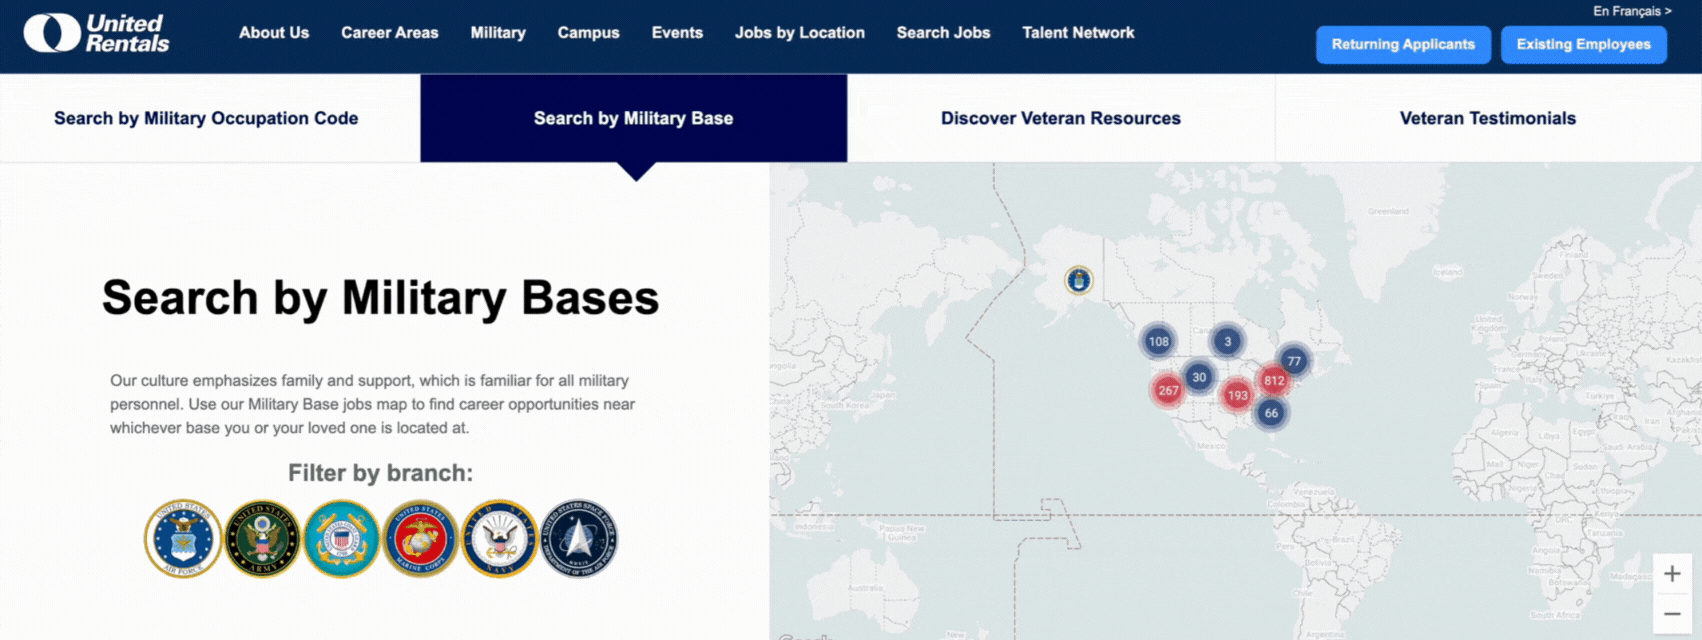
Task: Filter by the Marine Corps branch seal
Action: coord(420,539)
